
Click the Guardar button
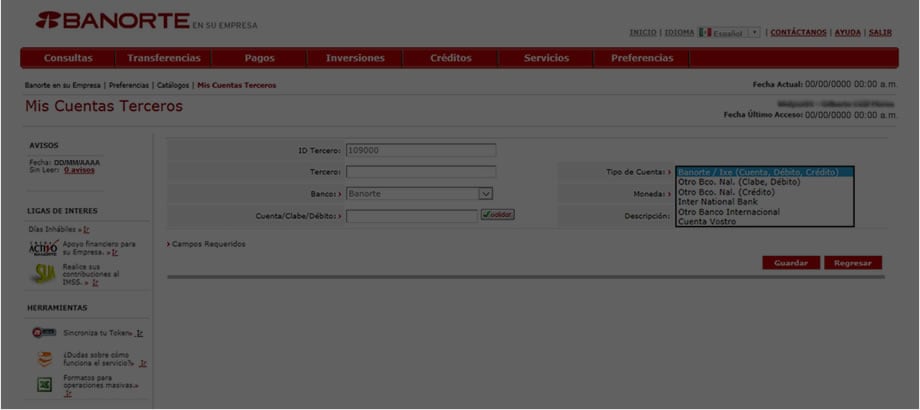click(791, 263)
